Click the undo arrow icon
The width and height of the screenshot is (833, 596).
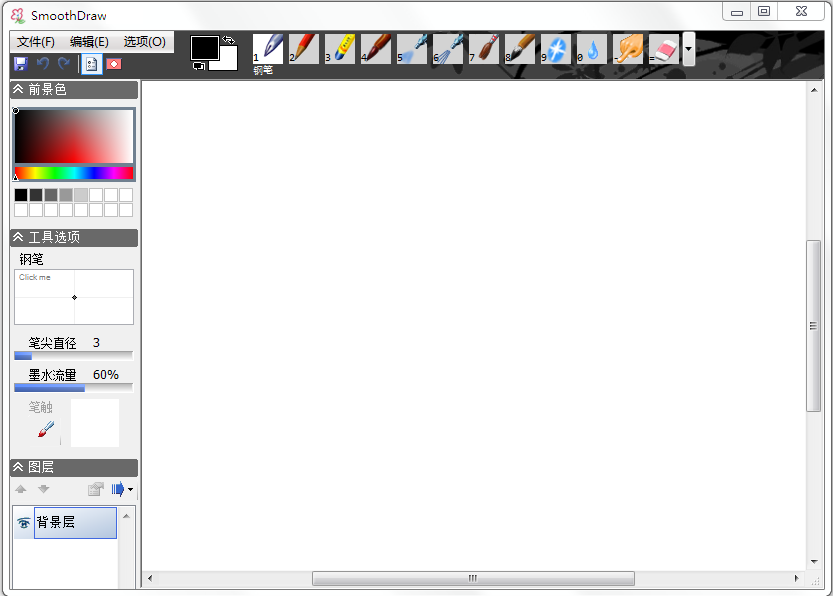click(x=42, y=64)
